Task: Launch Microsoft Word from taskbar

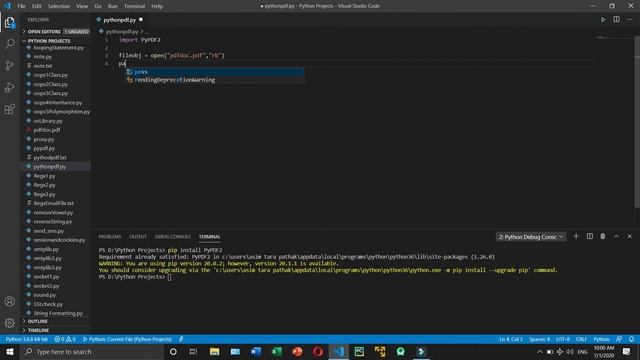Action: (x=256, y=351)
